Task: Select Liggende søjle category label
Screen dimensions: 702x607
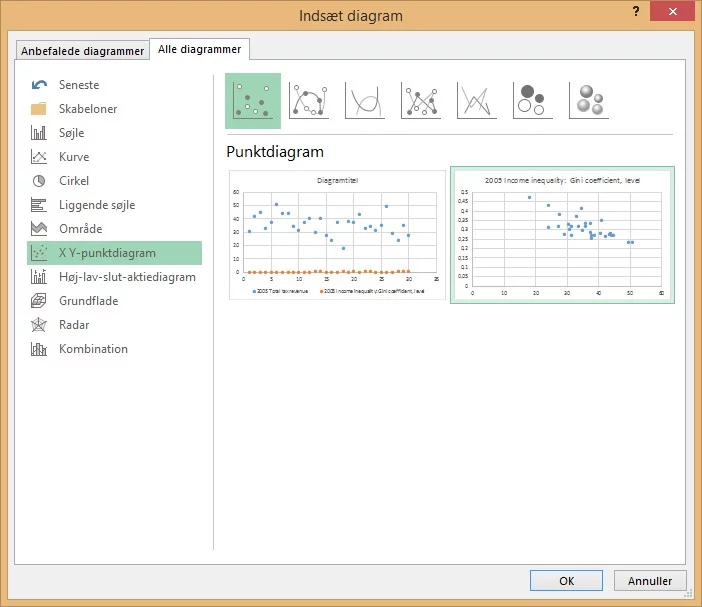Action: [97, 205]
